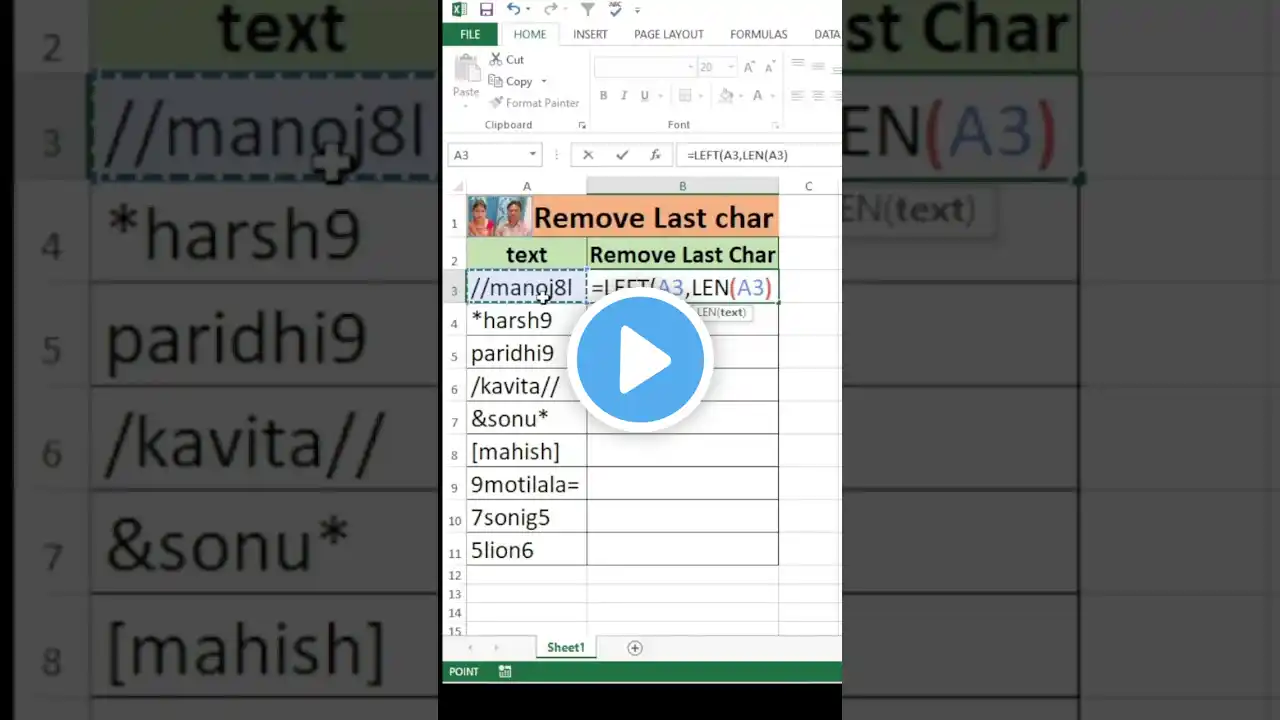The width and height of the screenshot is (1280, 720).
Task: Confirm the formula with the checkmark button
Action: [x=621, y=155]
